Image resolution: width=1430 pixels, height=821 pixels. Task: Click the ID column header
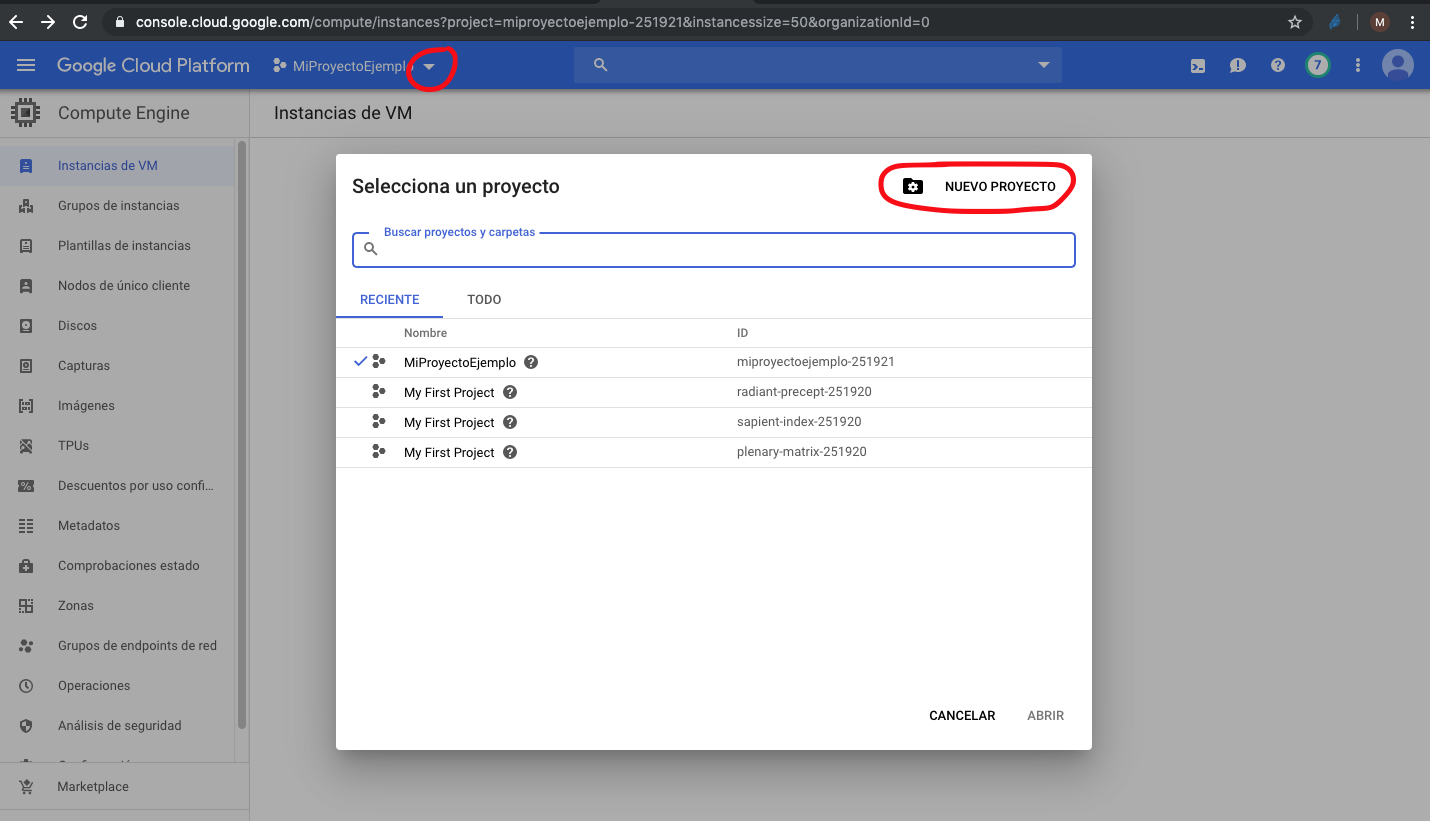742,333
